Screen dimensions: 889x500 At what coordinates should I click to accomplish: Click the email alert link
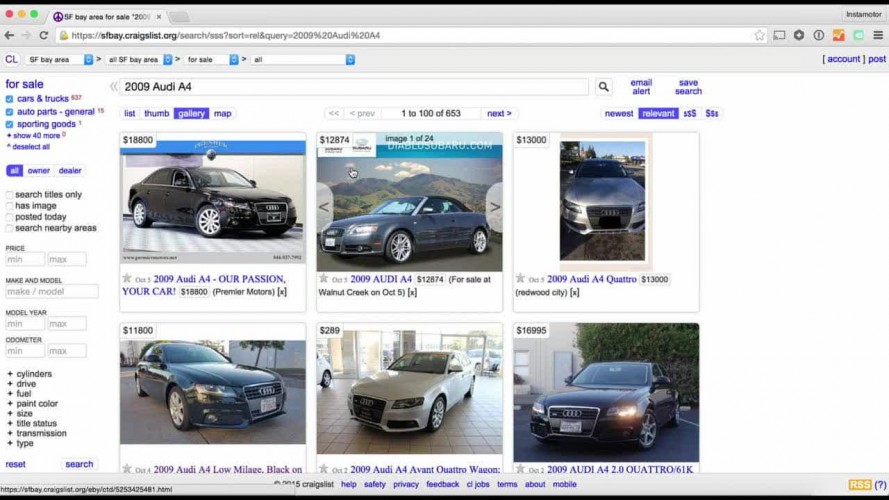(x=641, y=87)
